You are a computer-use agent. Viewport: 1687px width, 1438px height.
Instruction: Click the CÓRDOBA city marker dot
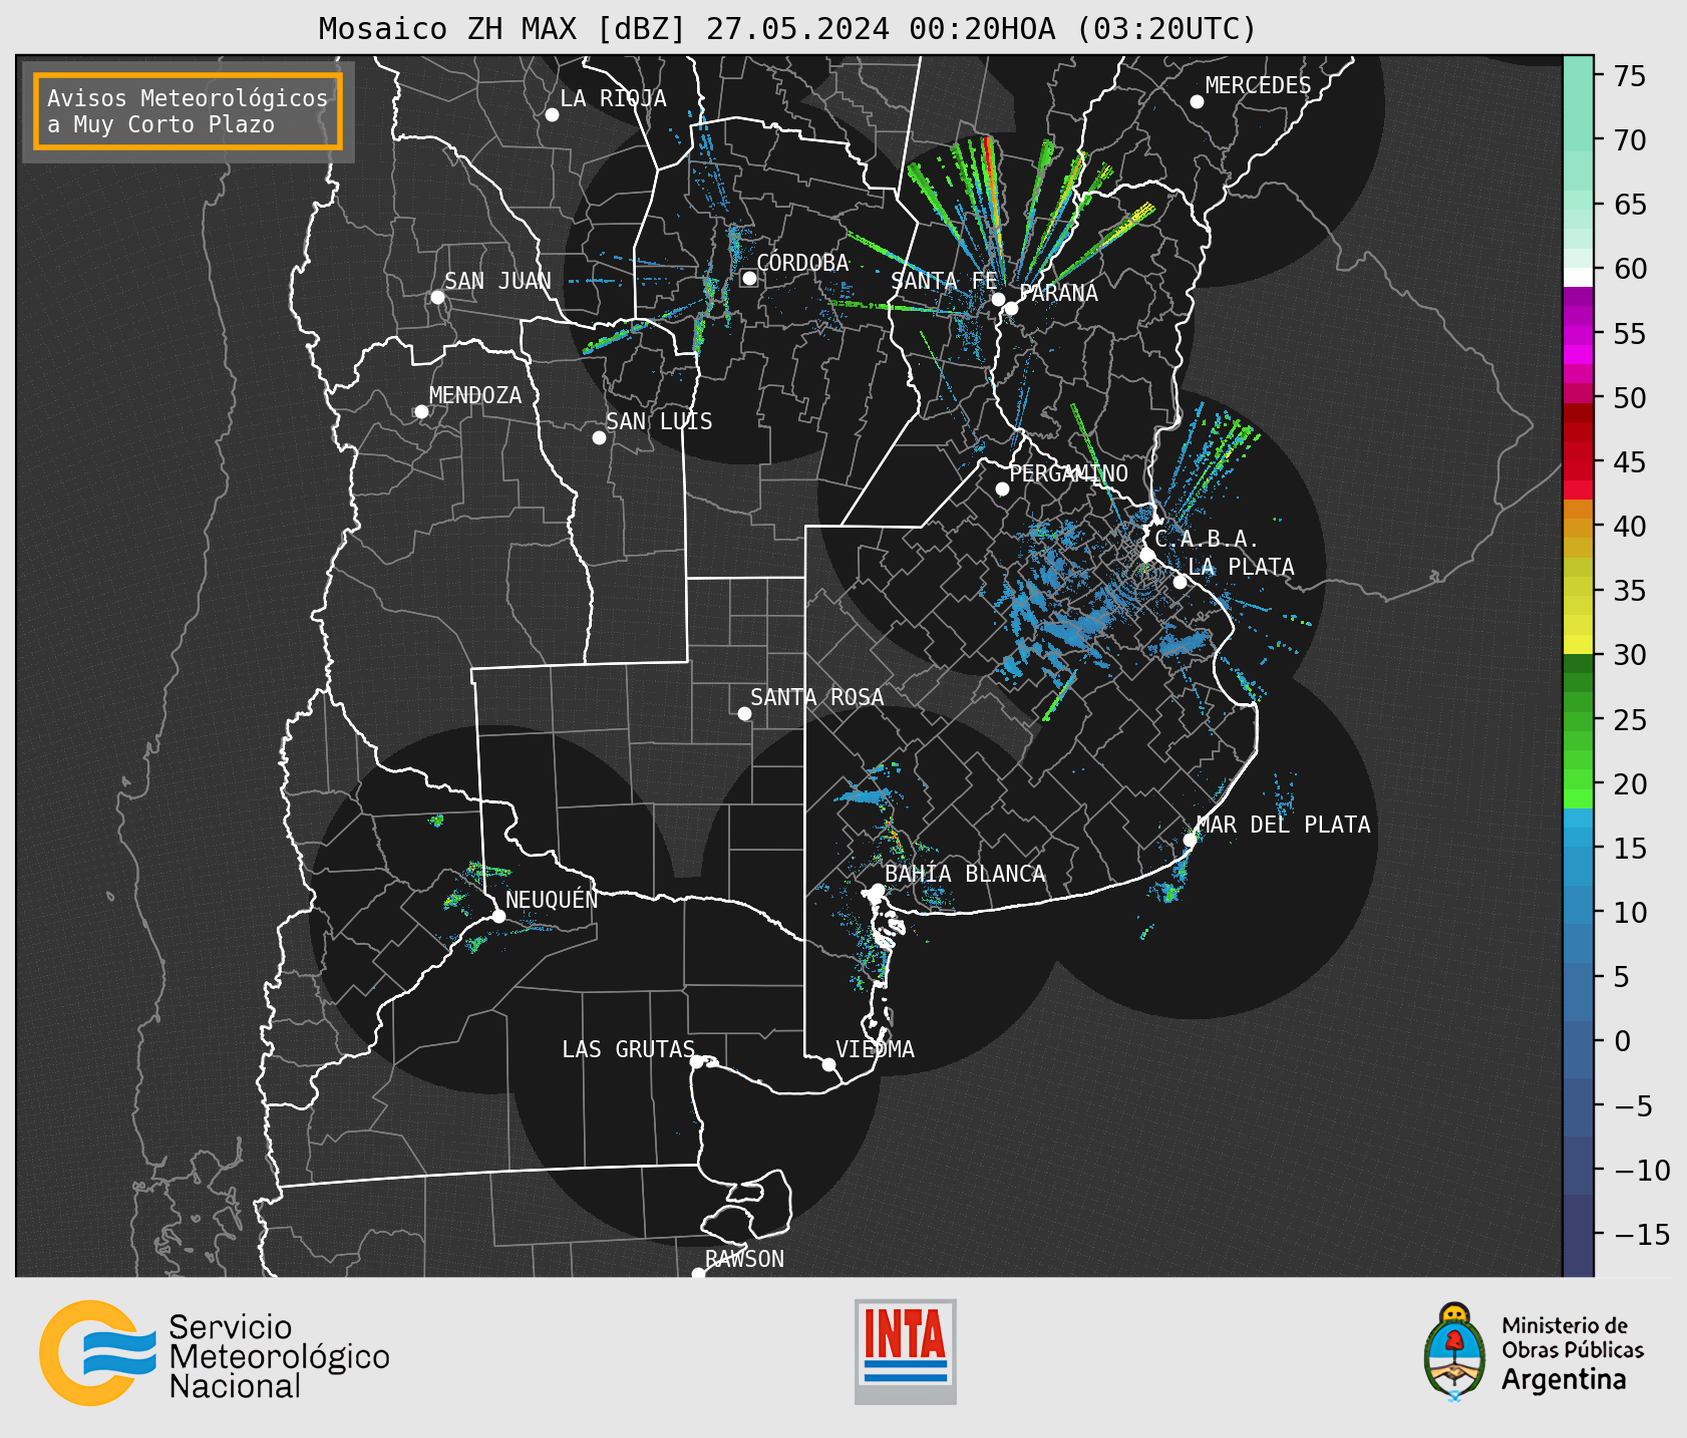[x=749, y=278]
